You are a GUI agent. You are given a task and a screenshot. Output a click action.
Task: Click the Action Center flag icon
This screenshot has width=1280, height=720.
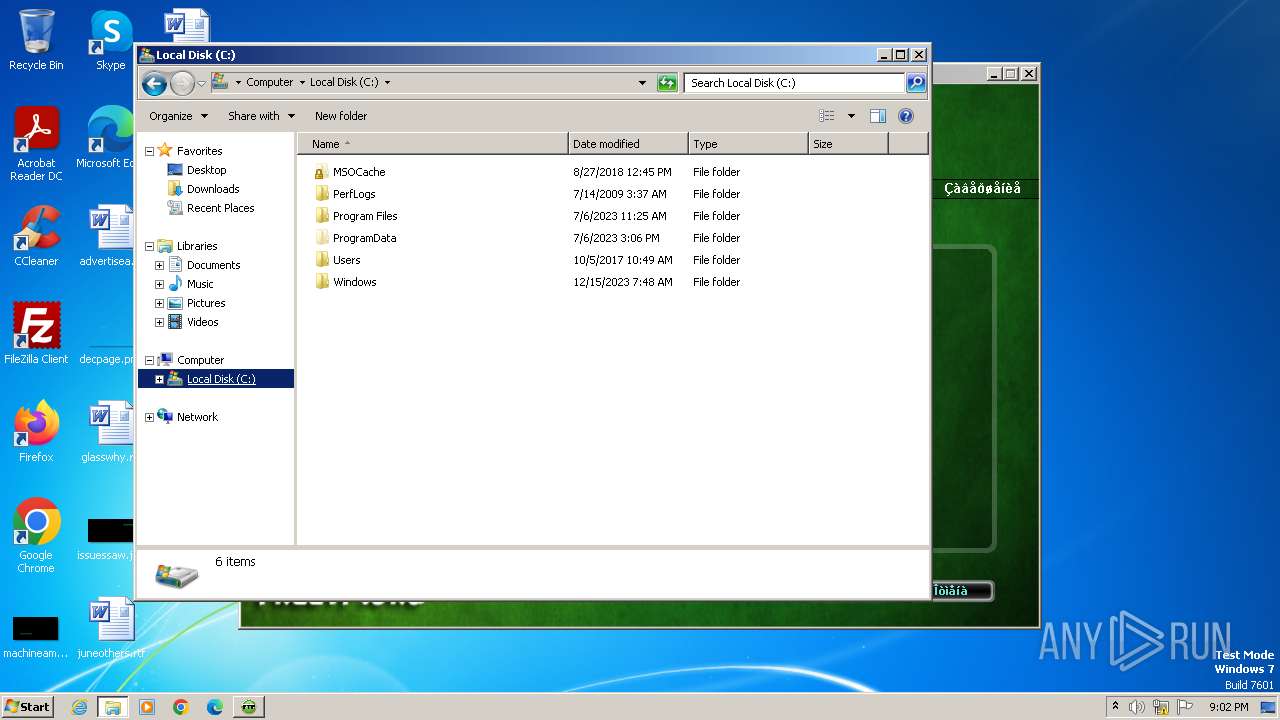click(1185, 707)
